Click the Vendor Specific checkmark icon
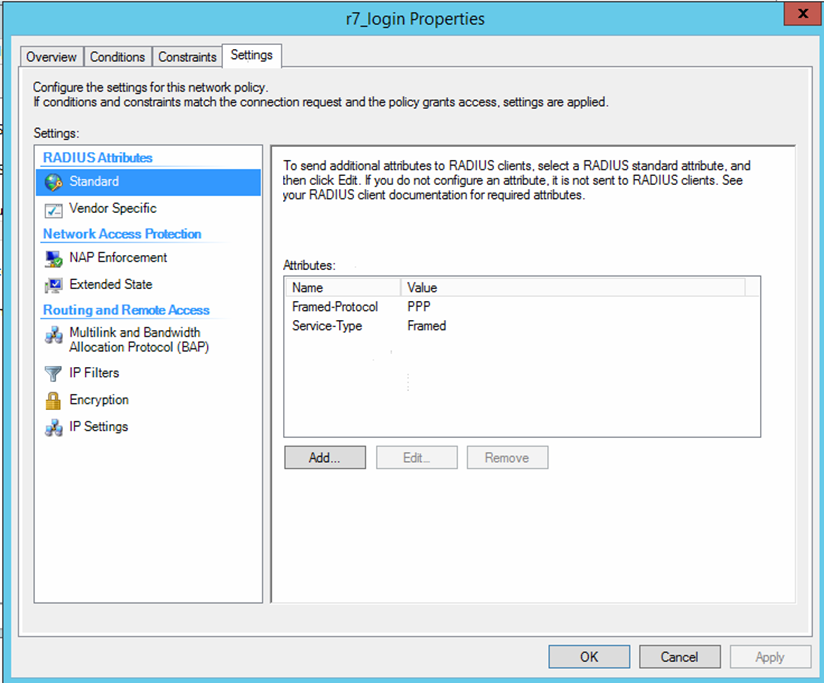The width and height of the screenshot is (824, 683). tap(53, 209)
